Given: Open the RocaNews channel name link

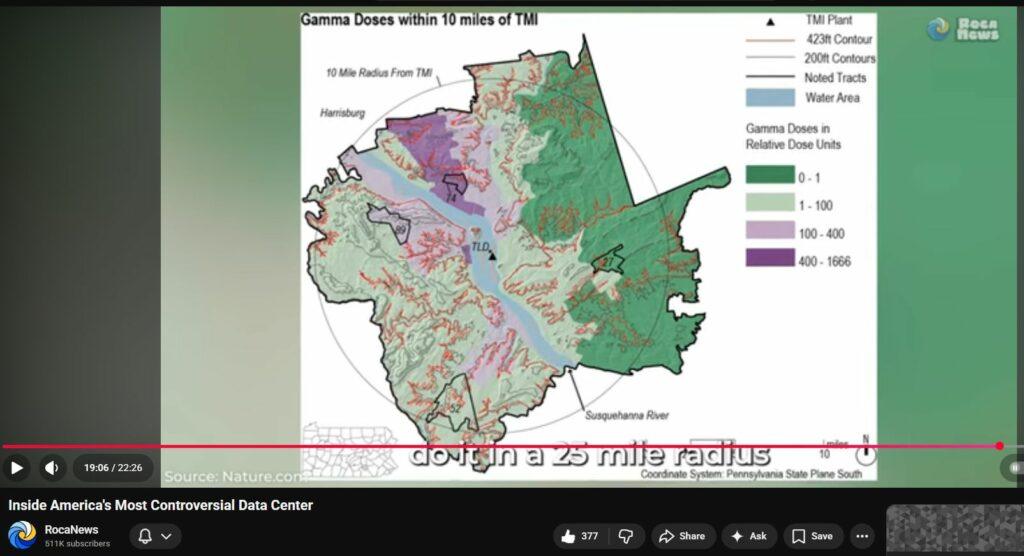Looking at the screenshot, I should click(71, 529).
